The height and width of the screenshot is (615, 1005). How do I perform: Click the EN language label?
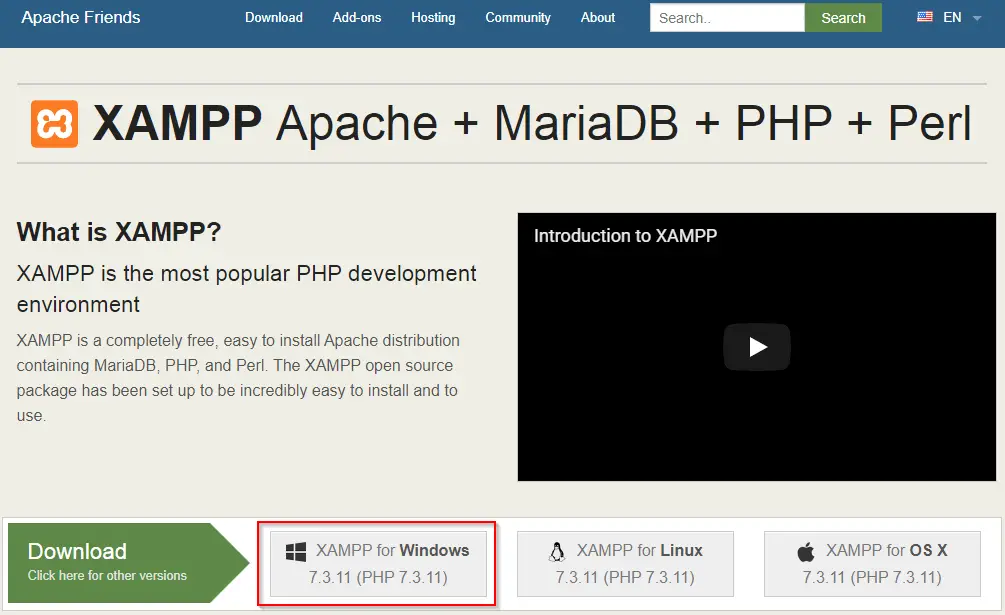click(952, 17)
